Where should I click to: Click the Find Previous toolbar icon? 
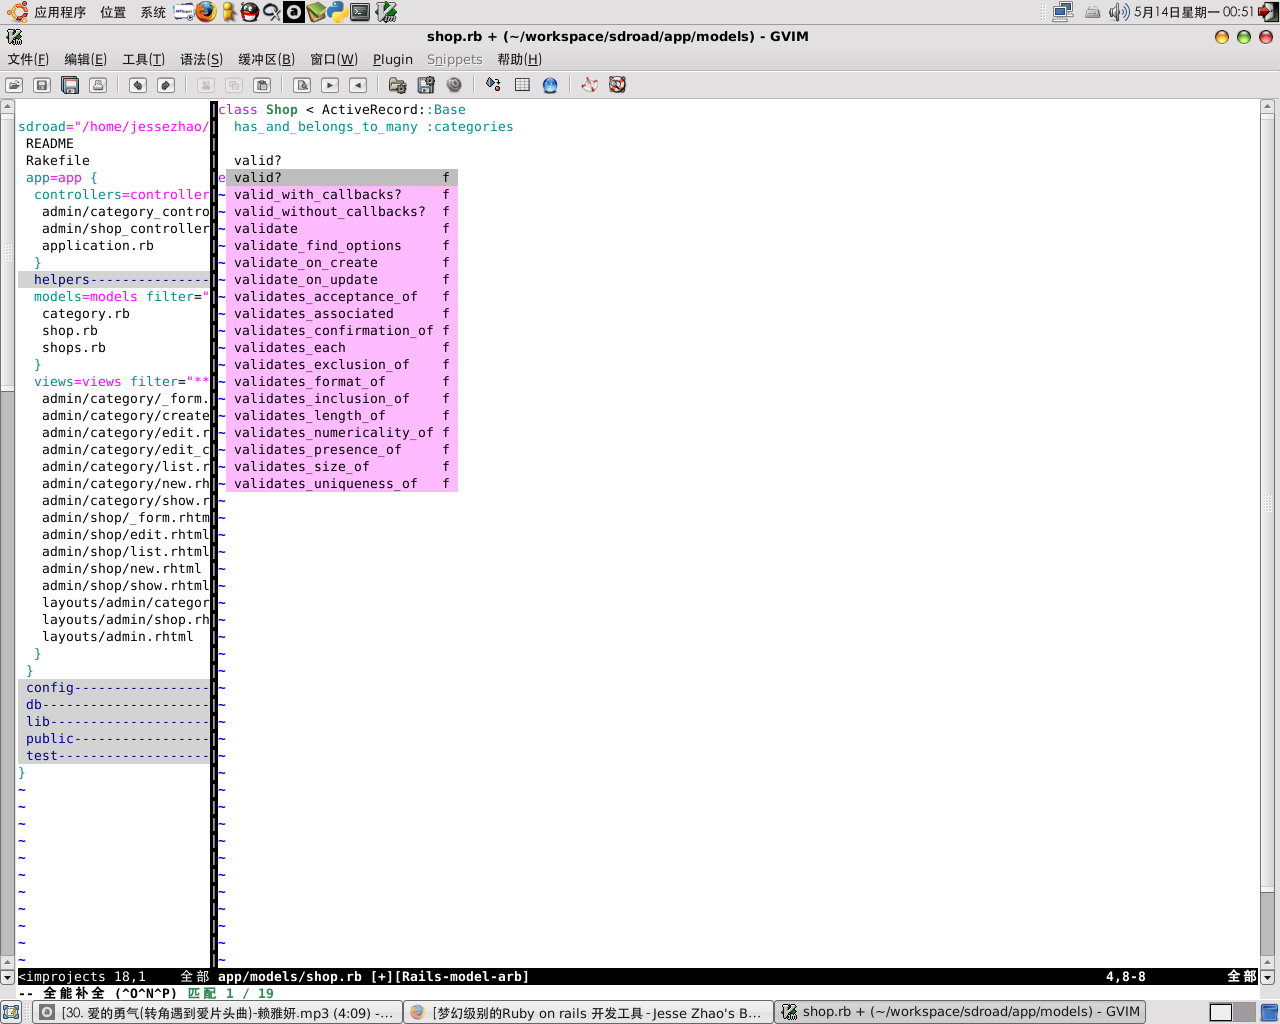pos(358,85)
